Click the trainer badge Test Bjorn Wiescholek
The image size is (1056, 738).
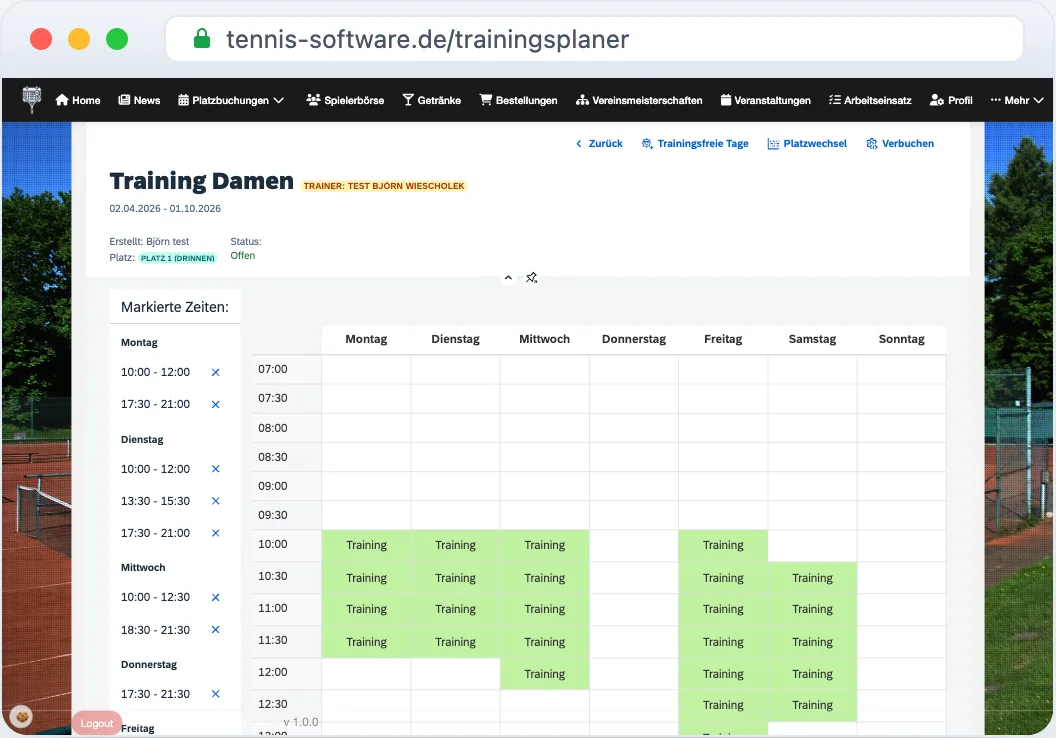(x=384, y=186)
